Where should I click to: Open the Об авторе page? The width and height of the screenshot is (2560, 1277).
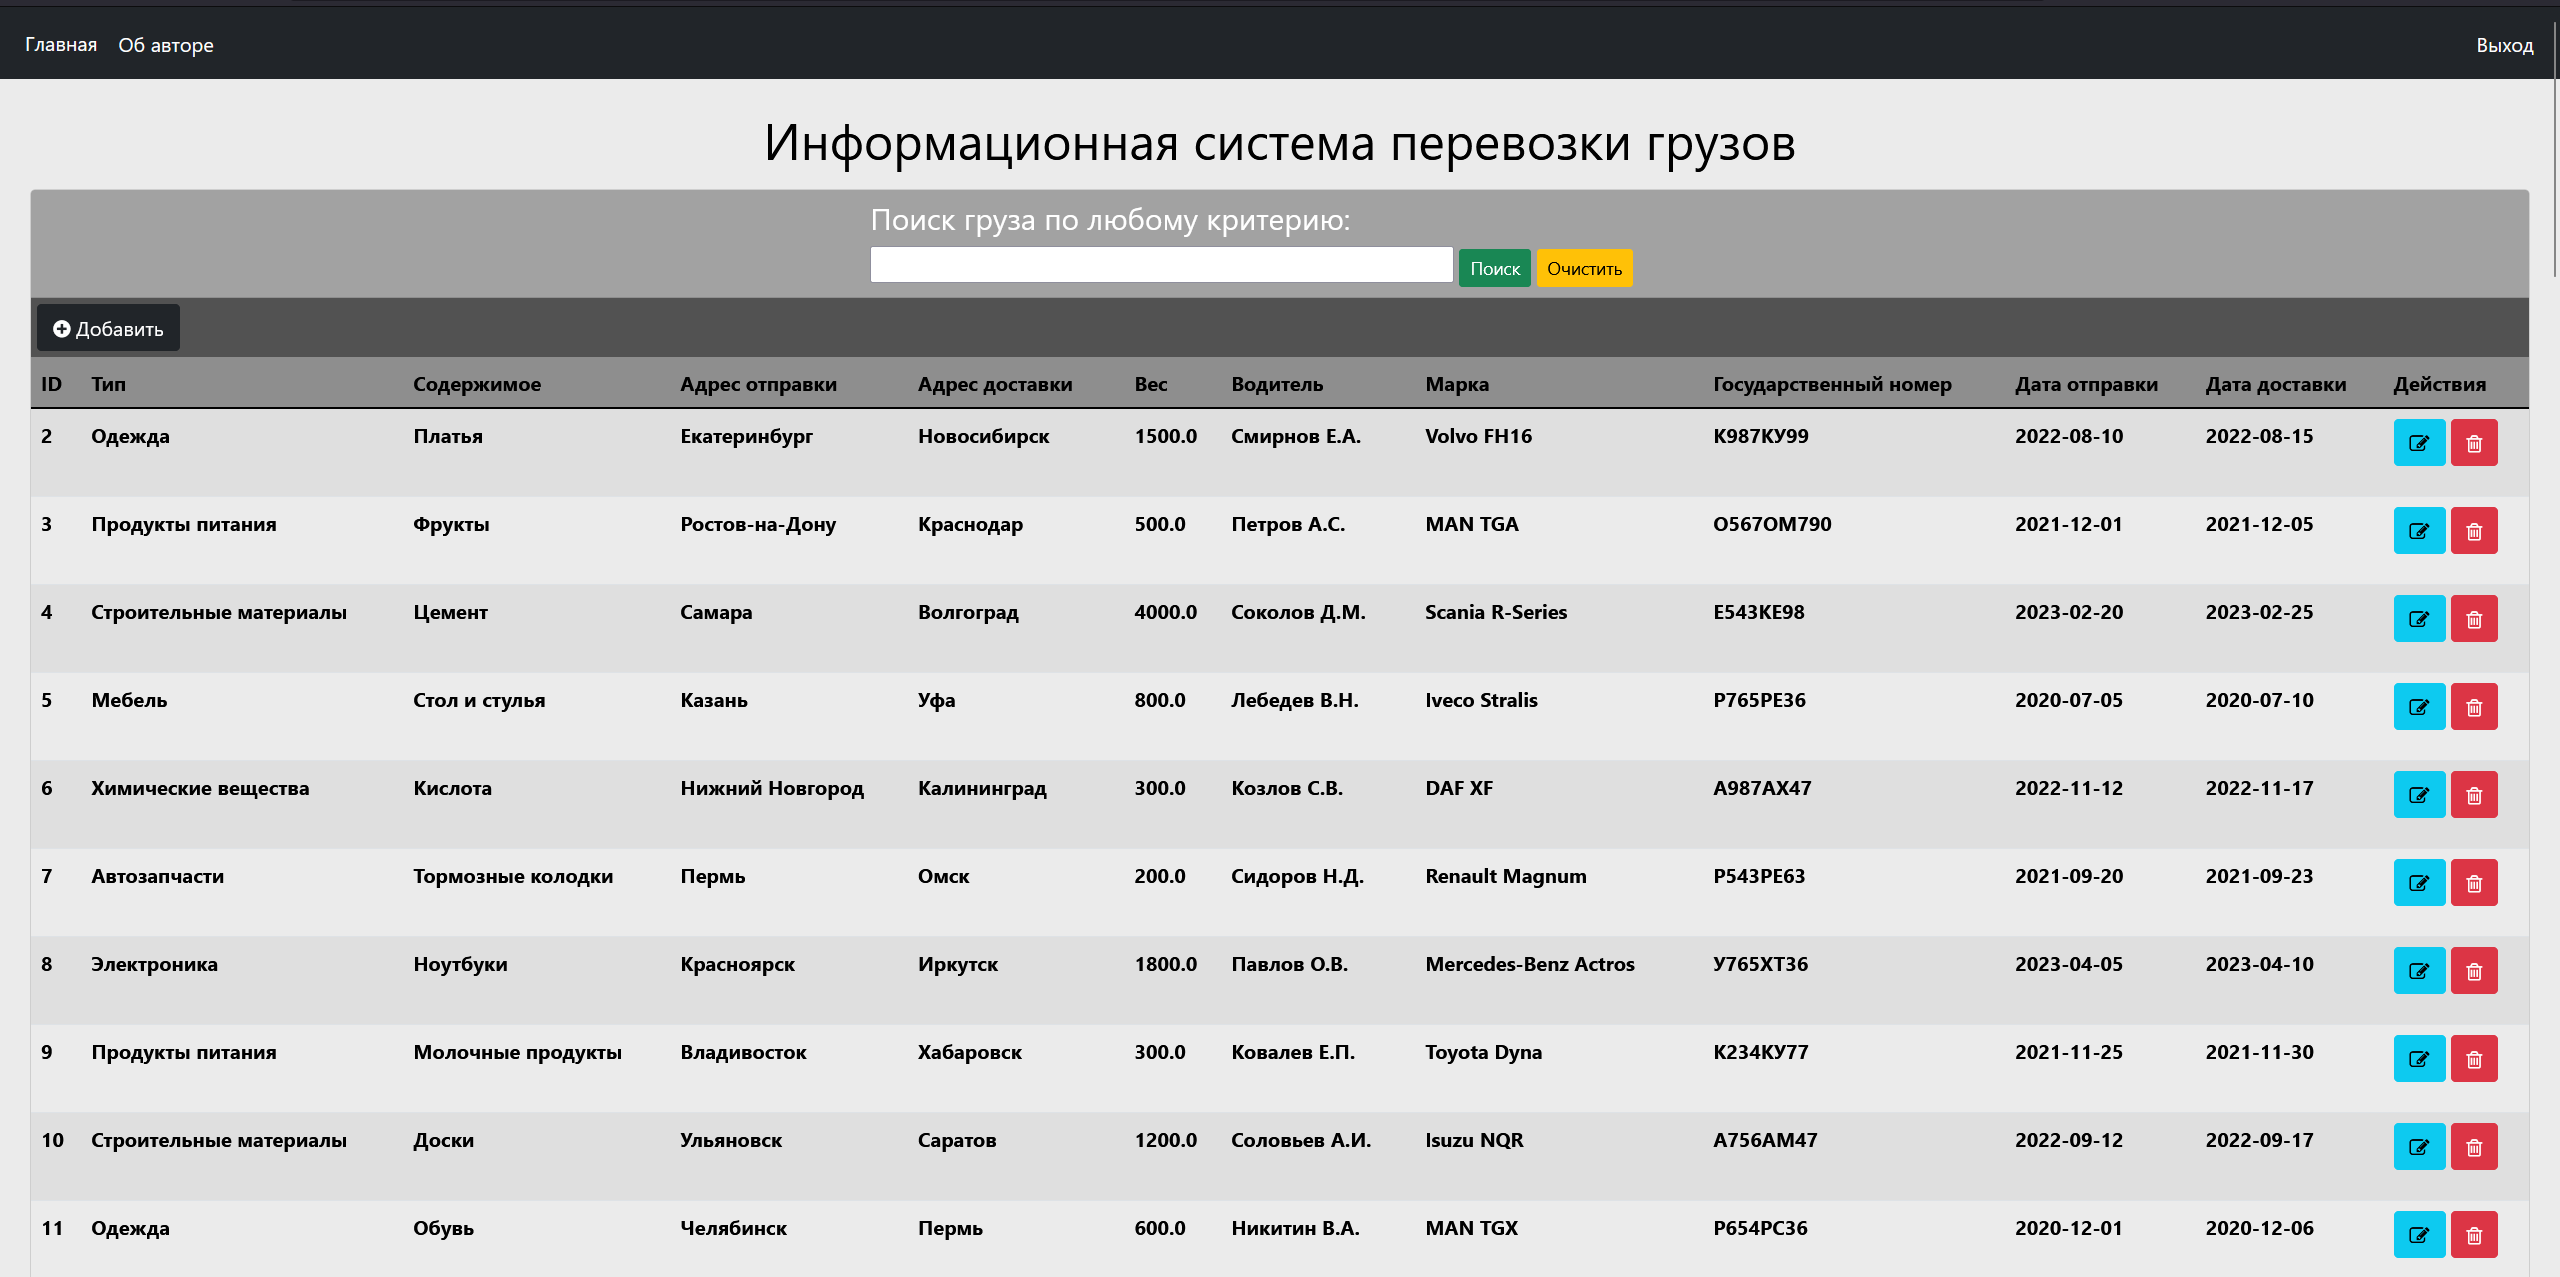(165, 44)
